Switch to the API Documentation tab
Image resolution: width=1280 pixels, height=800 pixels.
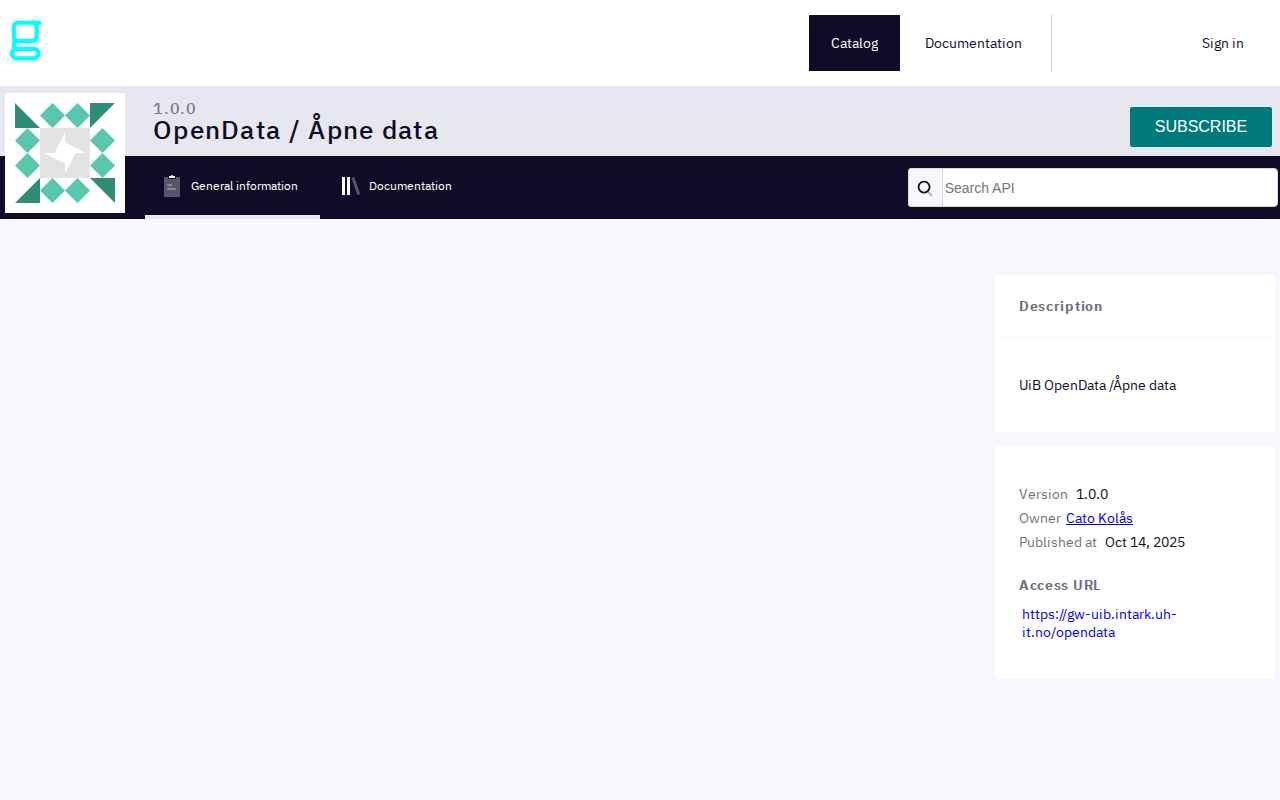point(409,186)
